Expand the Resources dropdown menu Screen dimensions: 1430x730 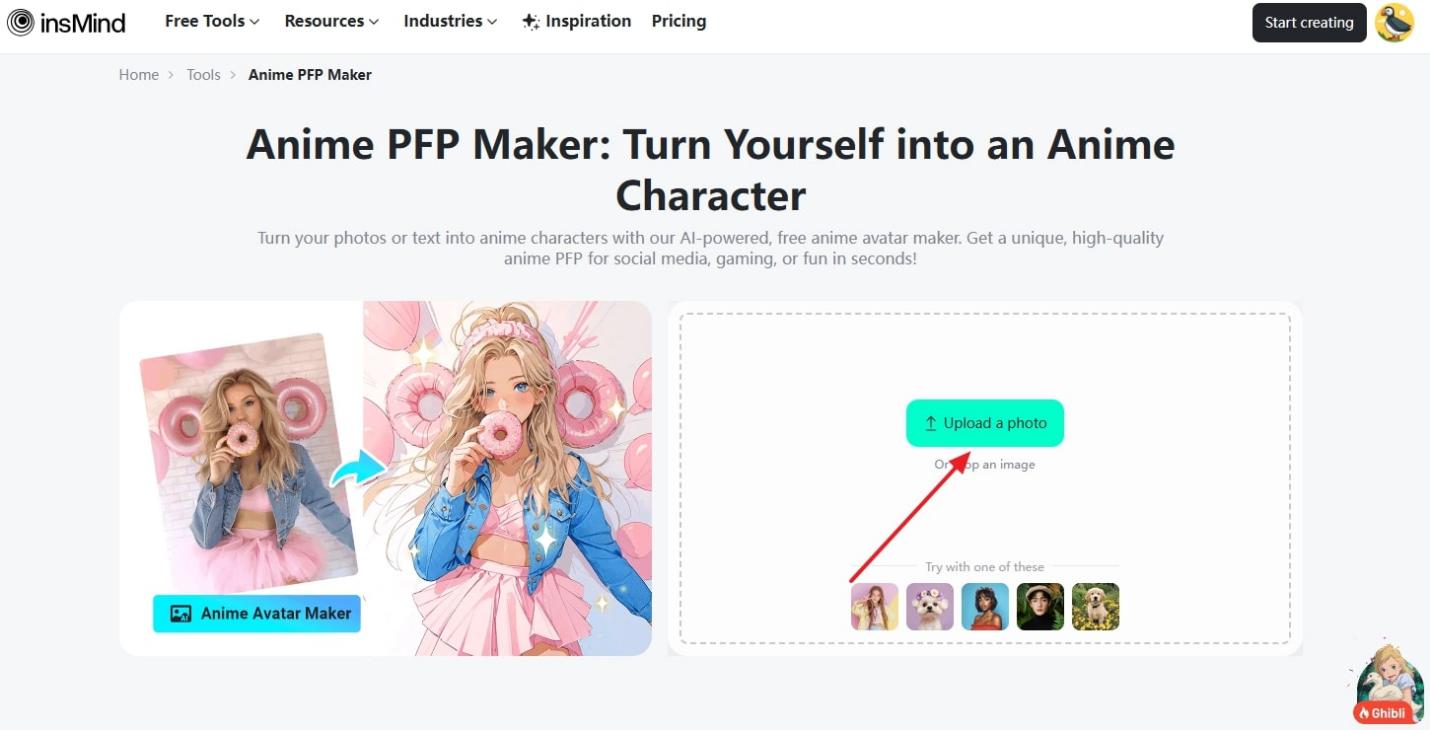331,21
